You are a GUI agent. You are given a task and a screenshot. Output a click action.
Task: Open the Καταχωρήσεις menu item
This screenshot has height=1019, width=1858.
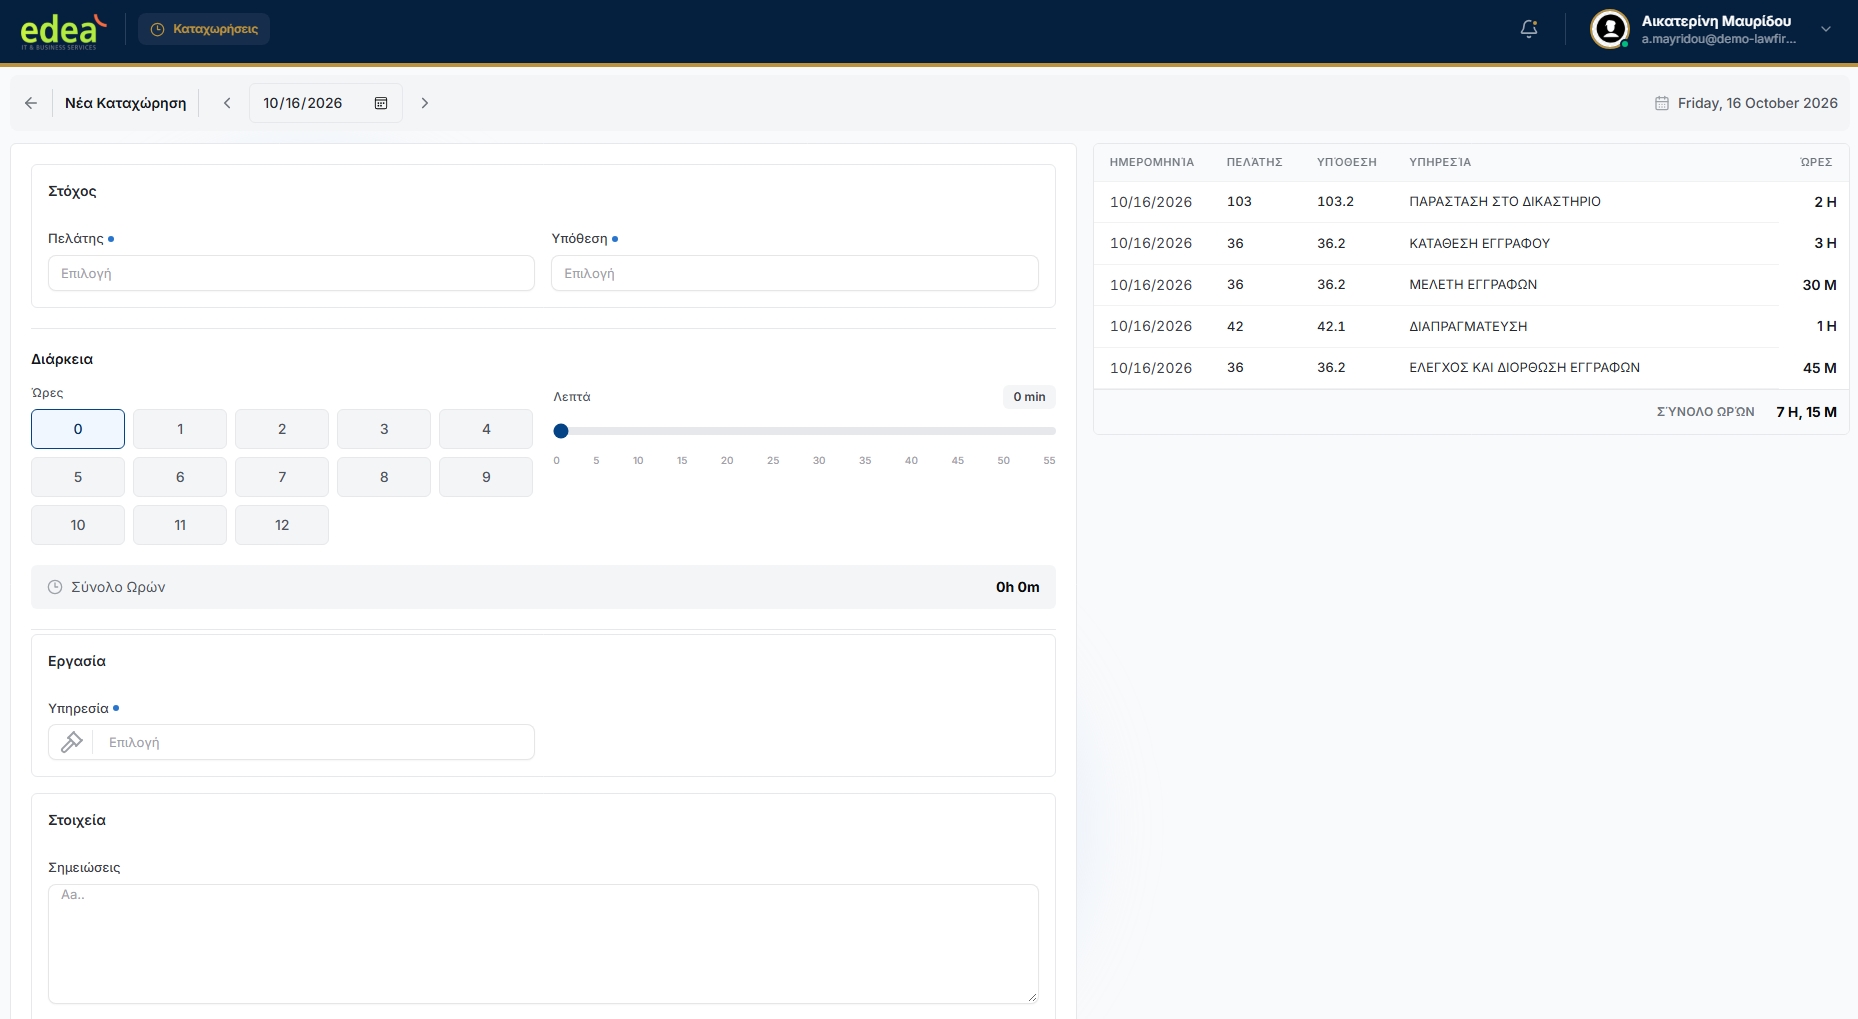[204, 29]
